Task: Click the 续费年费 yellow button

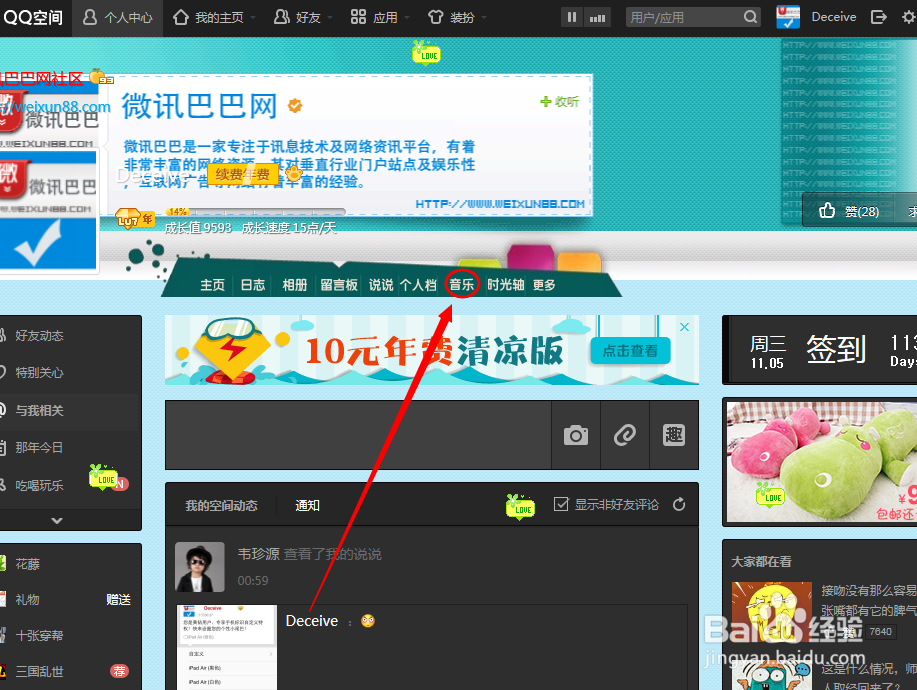Action: click(x=242, y=174)
